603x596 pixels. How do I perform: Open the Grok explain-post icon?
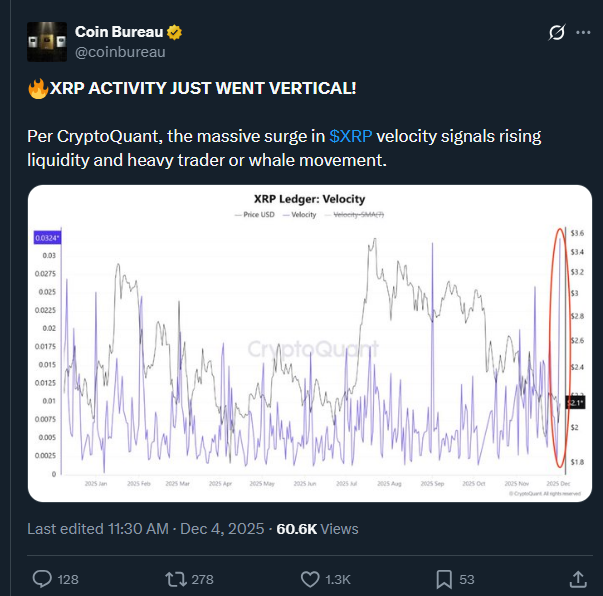558,33
